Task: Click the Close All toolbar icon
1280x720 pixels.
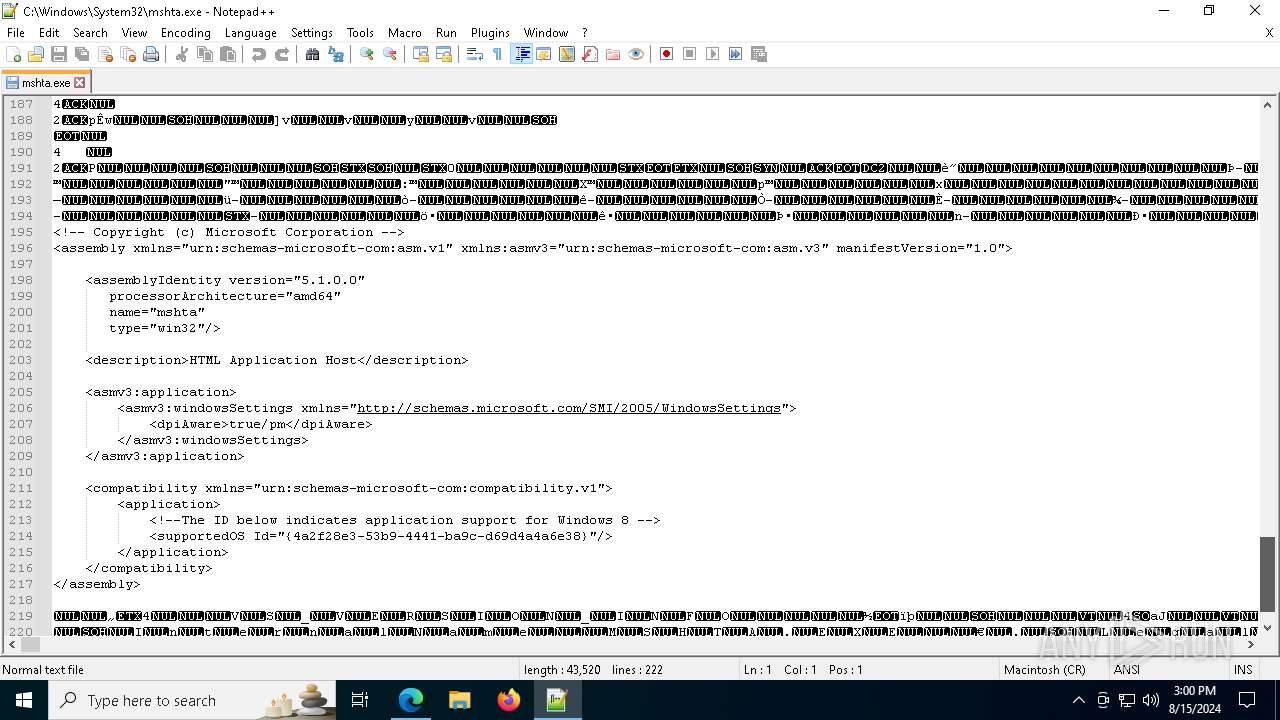Action: pyautogui.click(x=128, y=54)
